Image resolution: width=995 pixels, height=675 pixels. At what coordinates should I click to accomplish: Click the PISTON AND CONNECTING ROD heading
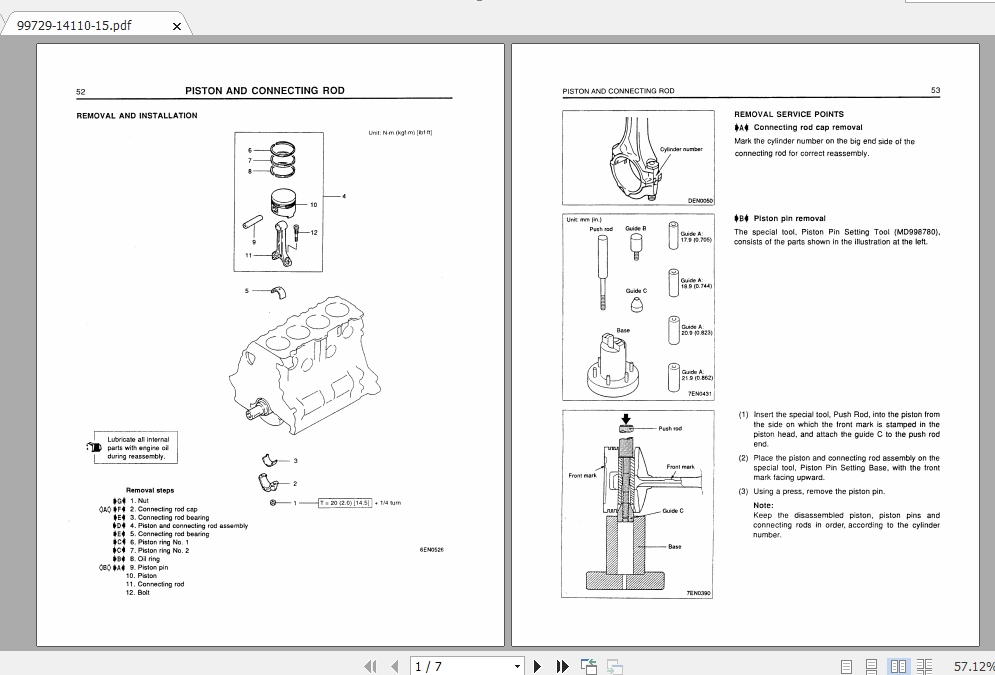264,90
